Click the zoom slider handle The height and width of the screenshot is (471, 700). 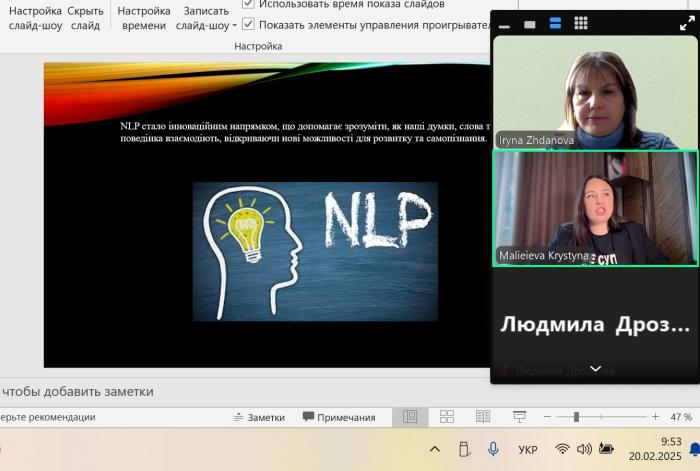(x=576, y=417)
